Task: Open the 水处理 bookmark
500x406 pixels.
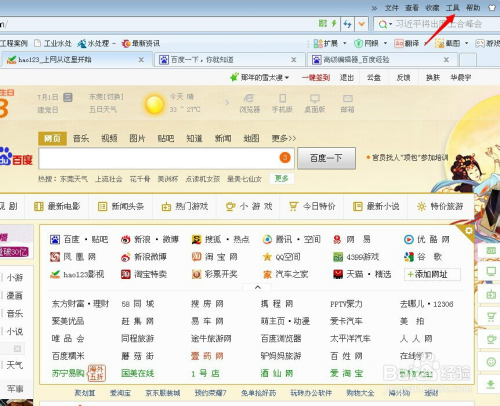Action: (94, 43)
